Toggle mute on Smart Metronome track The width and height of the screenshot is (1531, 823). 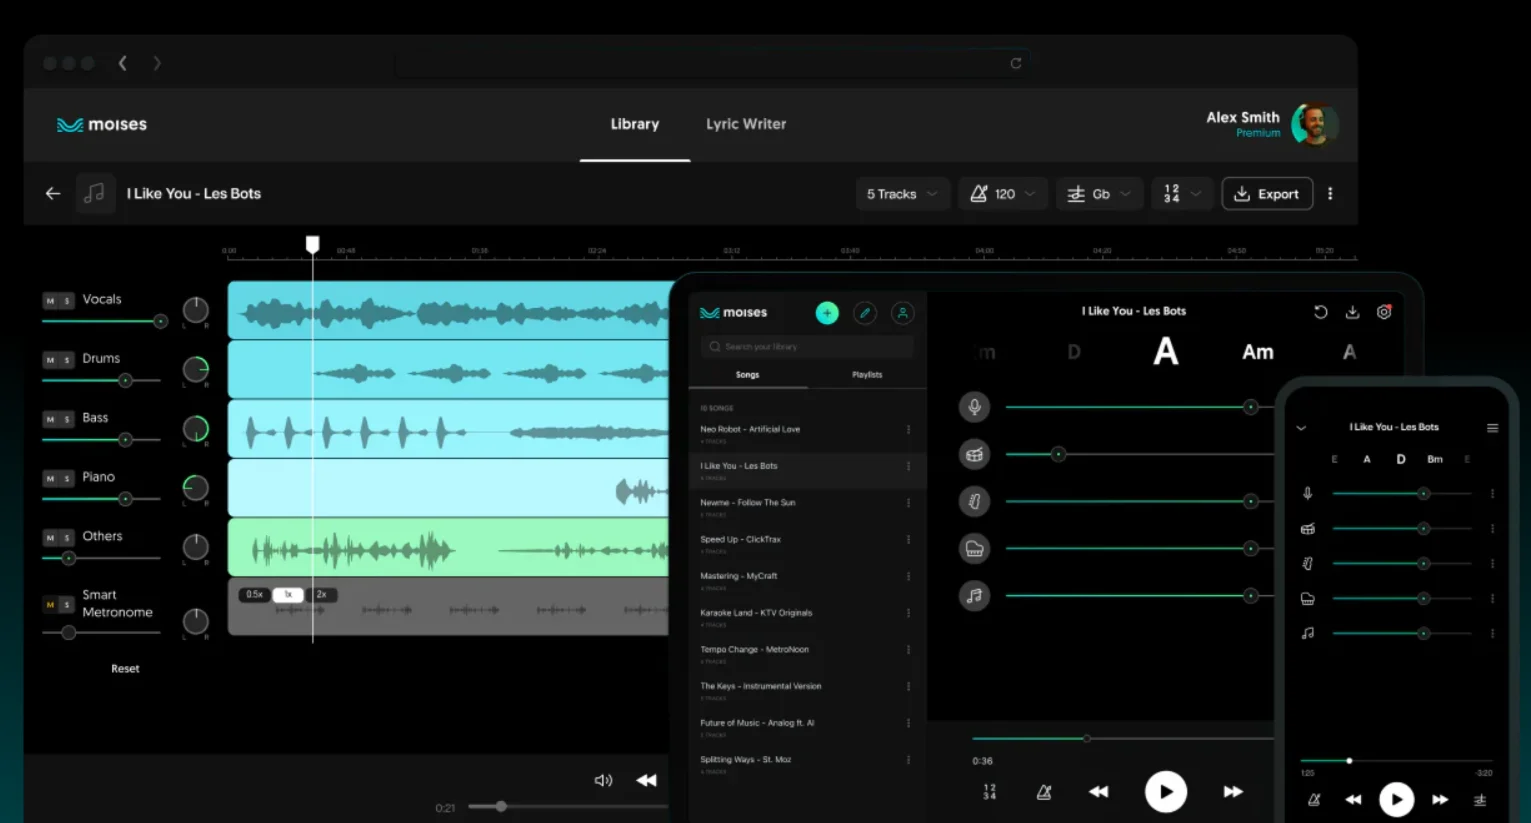tap(50, 605)
